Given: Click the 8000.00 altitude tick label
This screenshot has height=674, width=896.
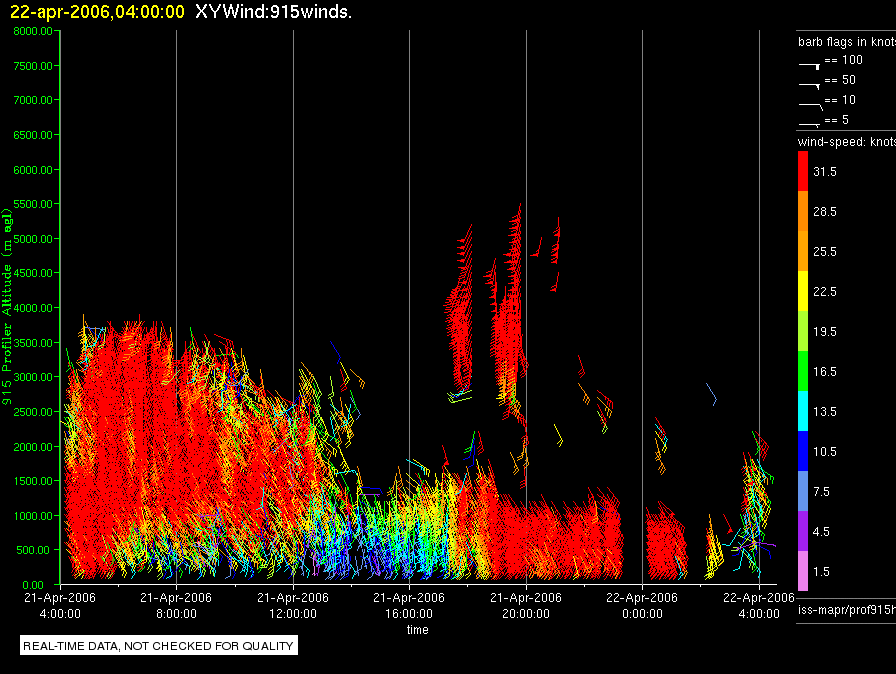Looking at the screenshot, I should (33, 31).
